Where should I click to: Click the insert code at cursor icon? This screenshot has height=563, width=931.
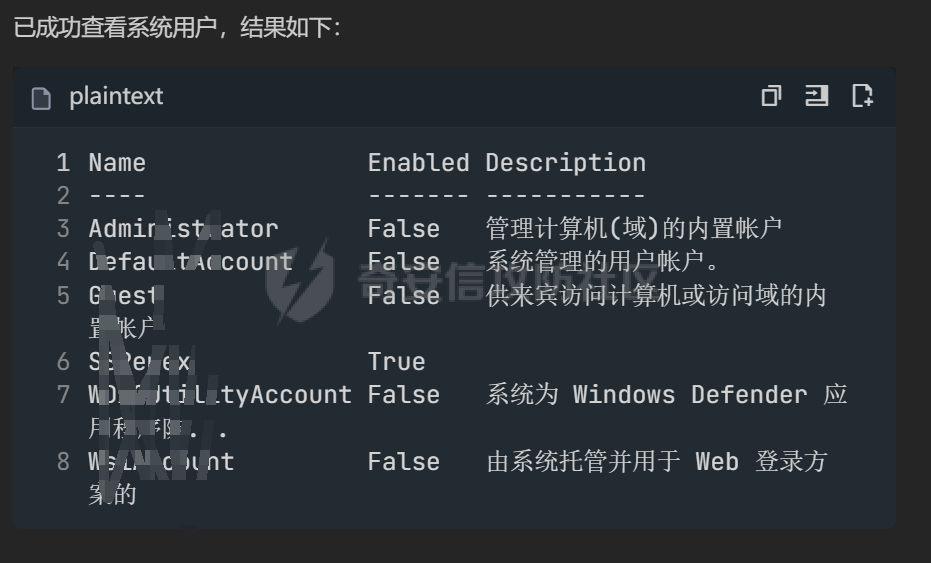pyautogui.click(x=817, y=96)
